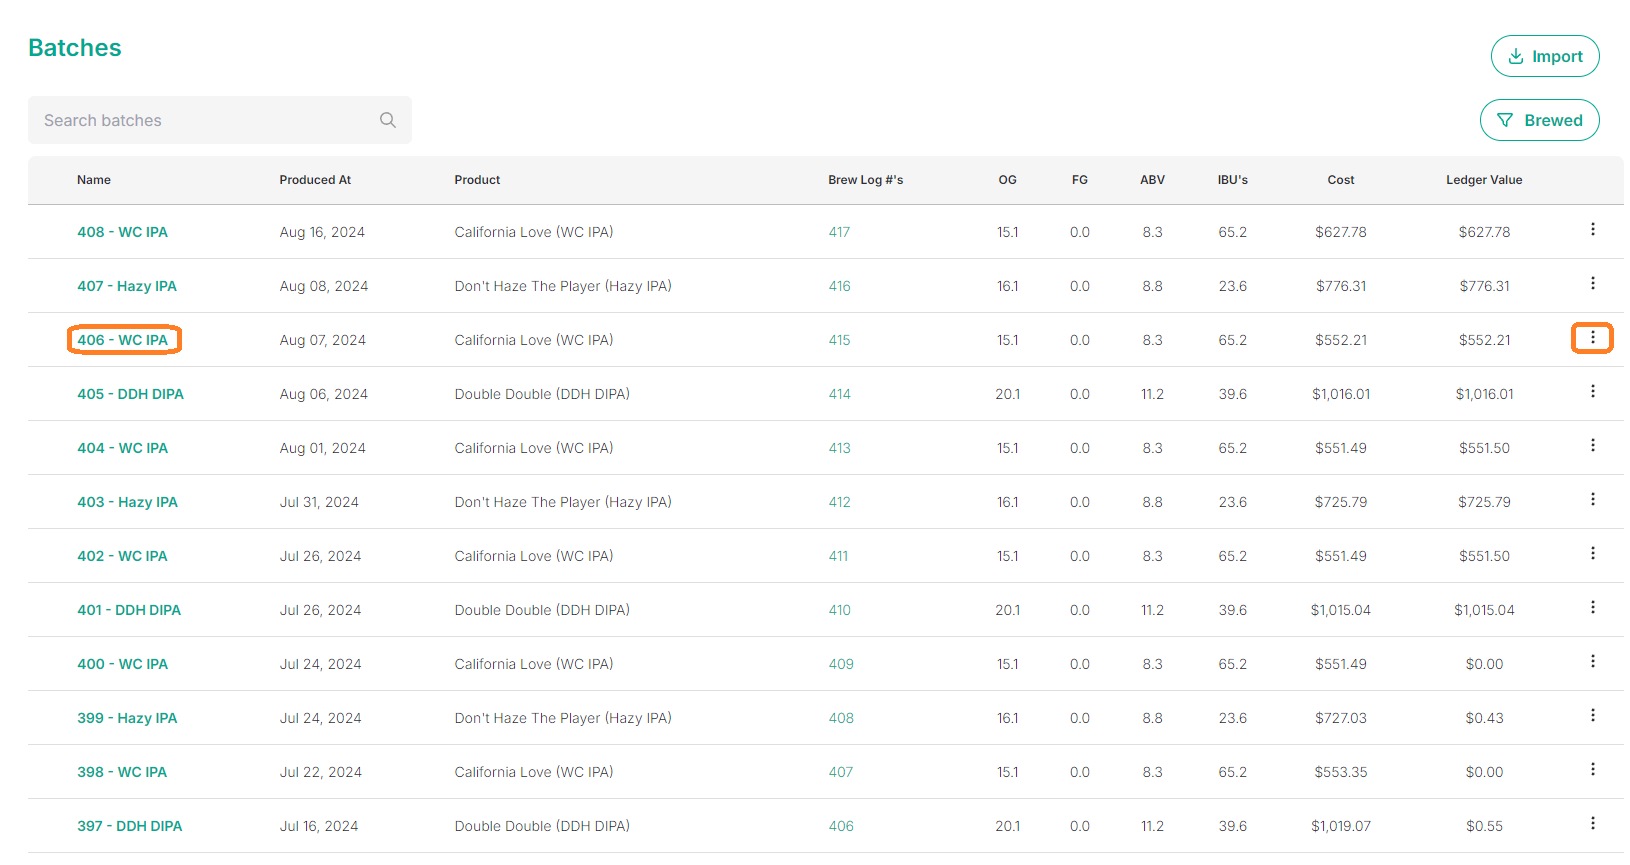Open the 400 - WC IPA batch
Screen dimensions: 1630x865
click(122, 664)
